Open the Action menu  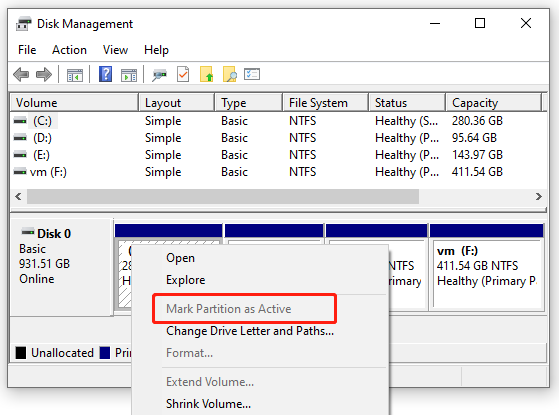[70, 50]
